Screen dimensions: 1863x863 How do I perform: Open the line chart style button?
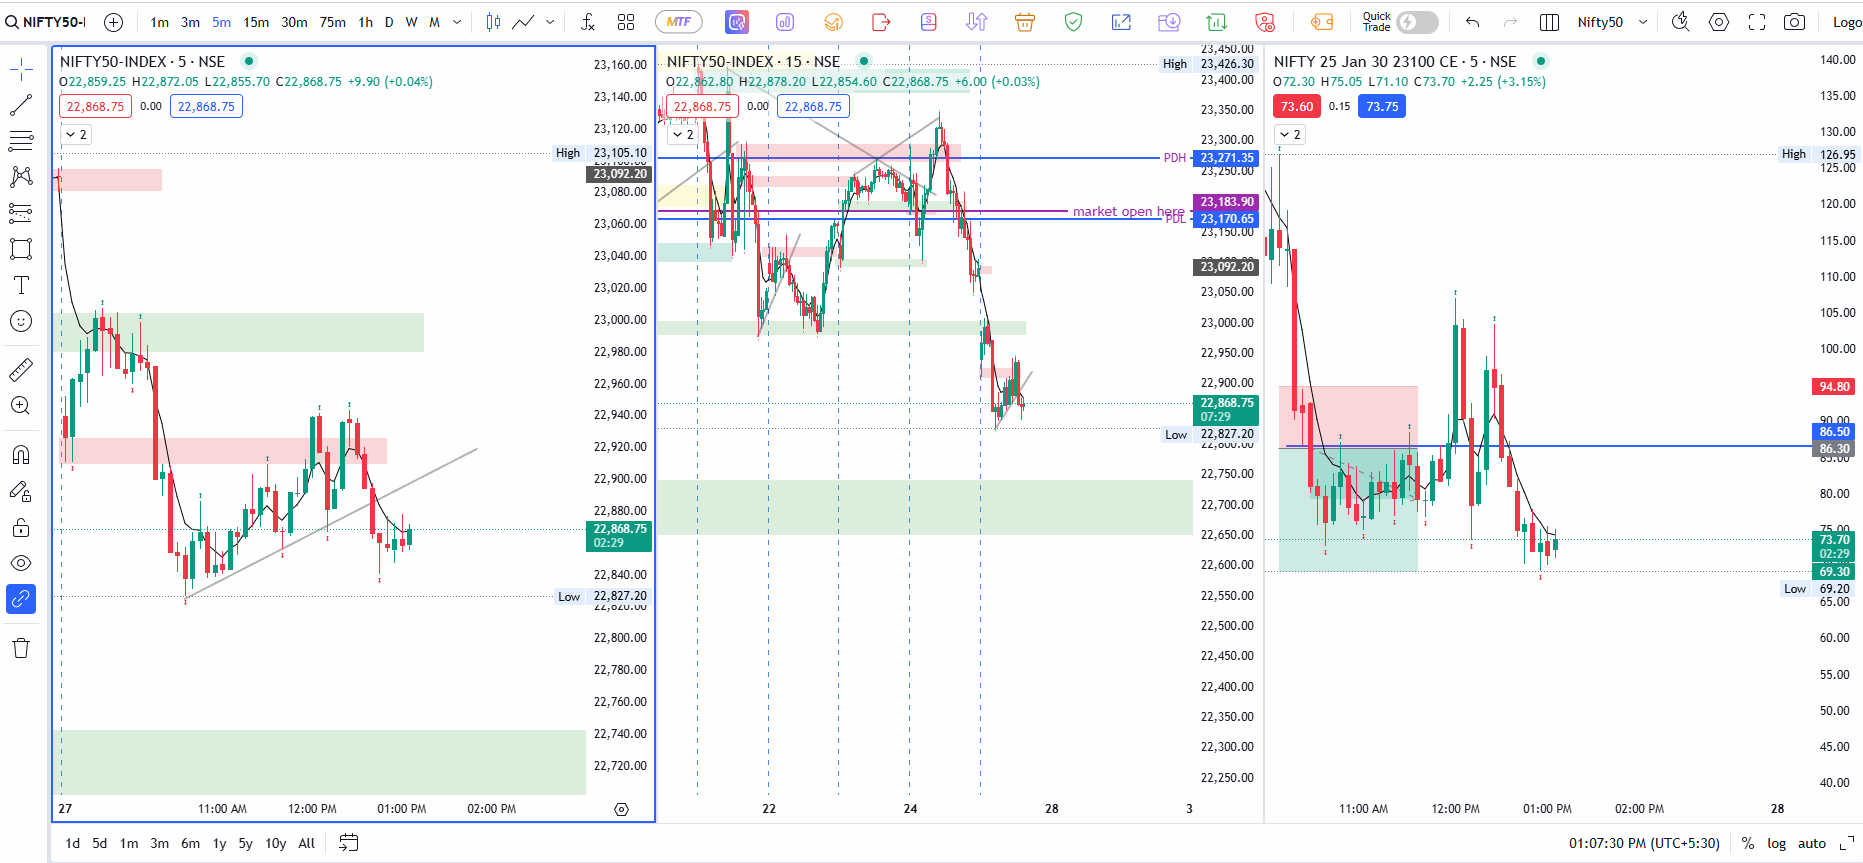click(523, 22)
